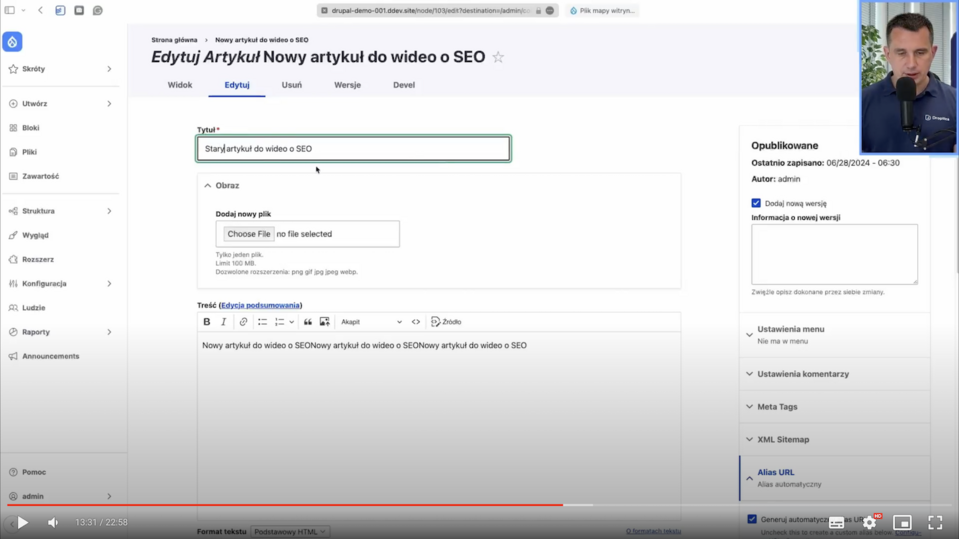This screenshot has width=959, height=539.
Task: Seek on the red video progress bar
Action: coord(285,505)
